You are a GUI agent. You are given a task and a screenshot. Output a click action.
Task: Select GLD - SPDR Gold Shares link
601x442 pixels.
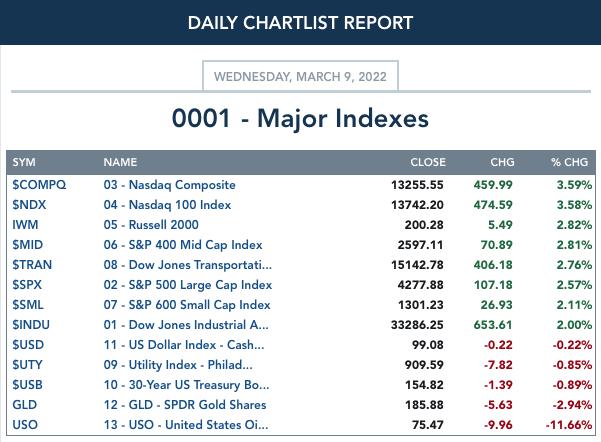point(185,405)
